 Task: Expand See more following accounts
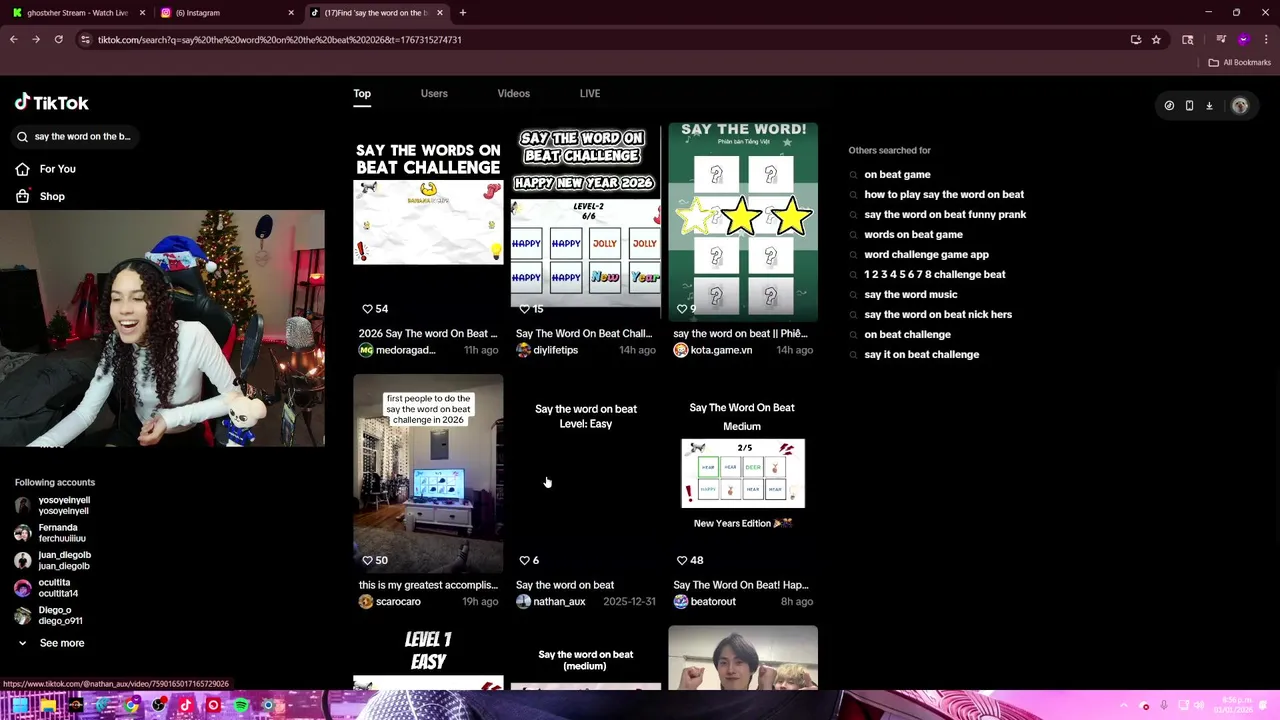coord(50,643)
